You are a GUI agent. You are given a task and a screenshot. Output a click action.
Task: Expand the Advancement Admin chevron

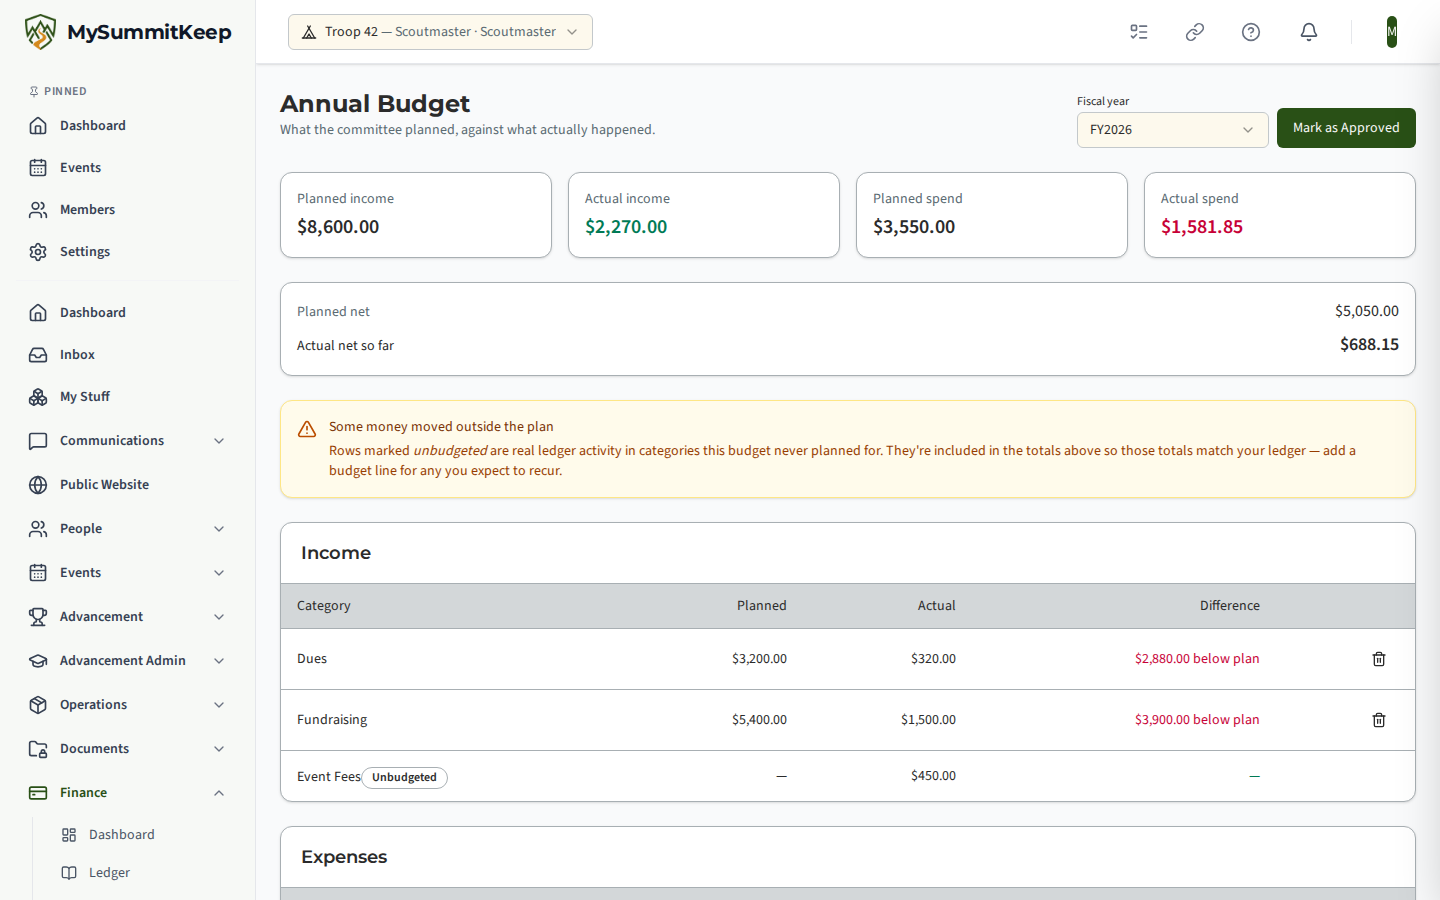[219, 661]
